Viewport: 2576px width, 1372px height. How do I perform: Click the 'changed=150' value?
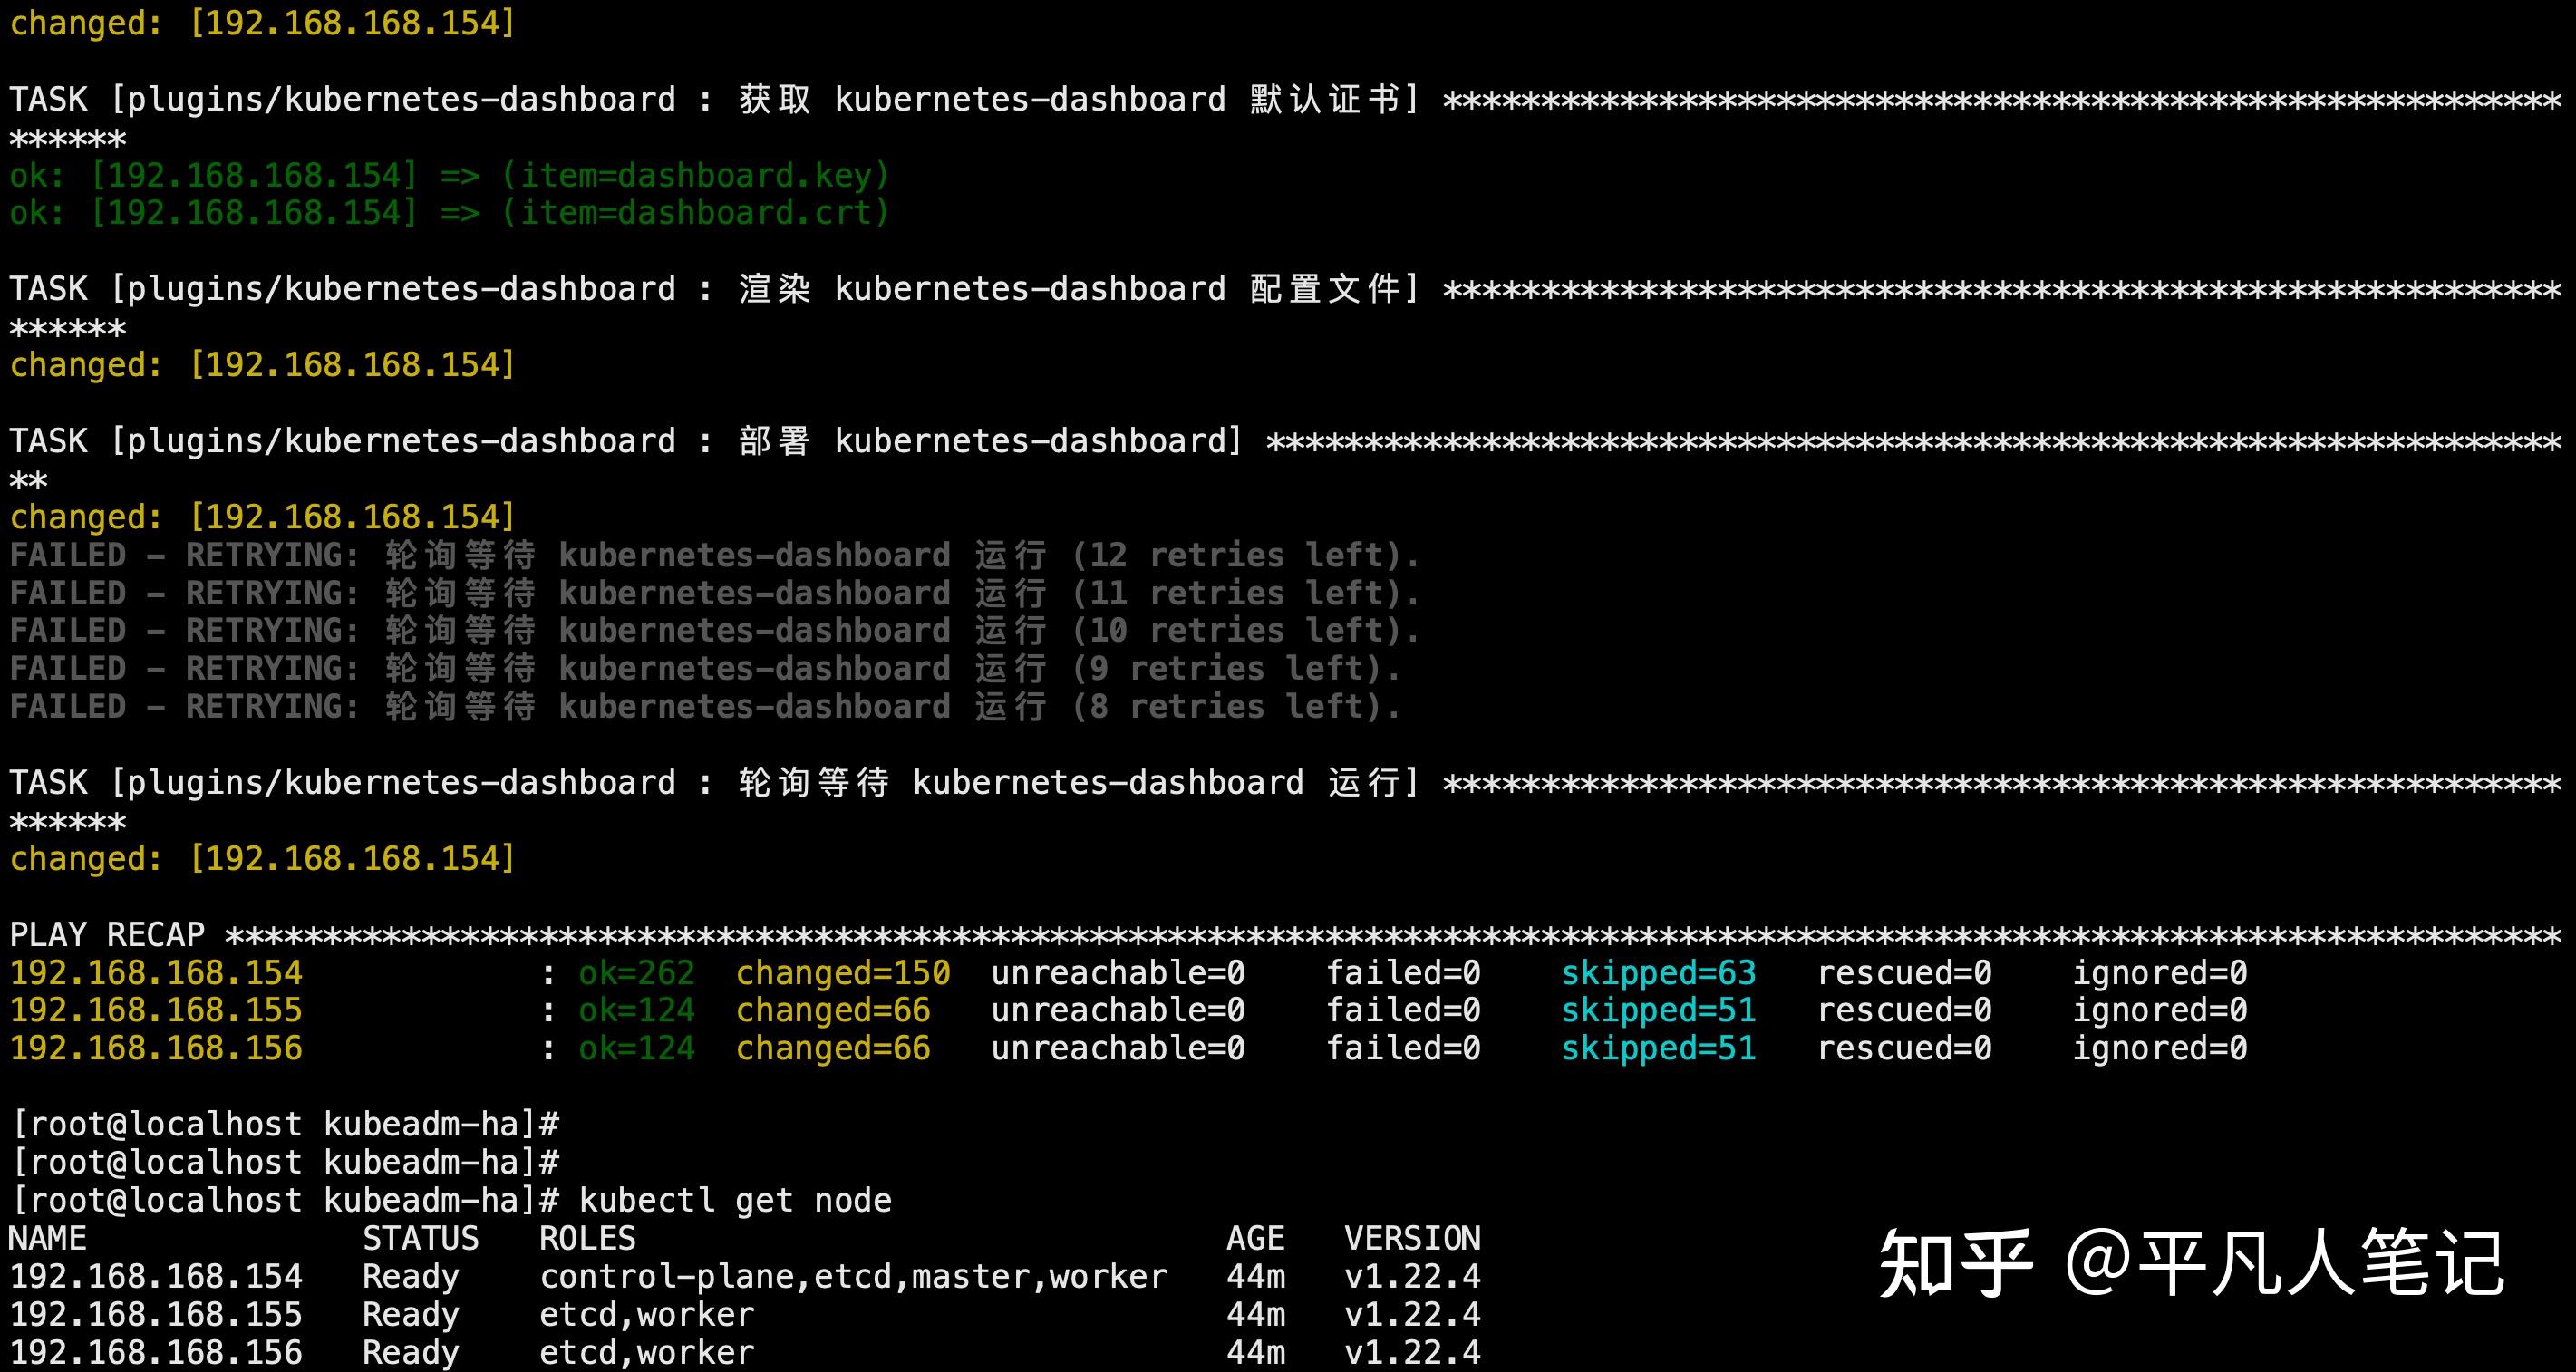(x=843, y=972)
